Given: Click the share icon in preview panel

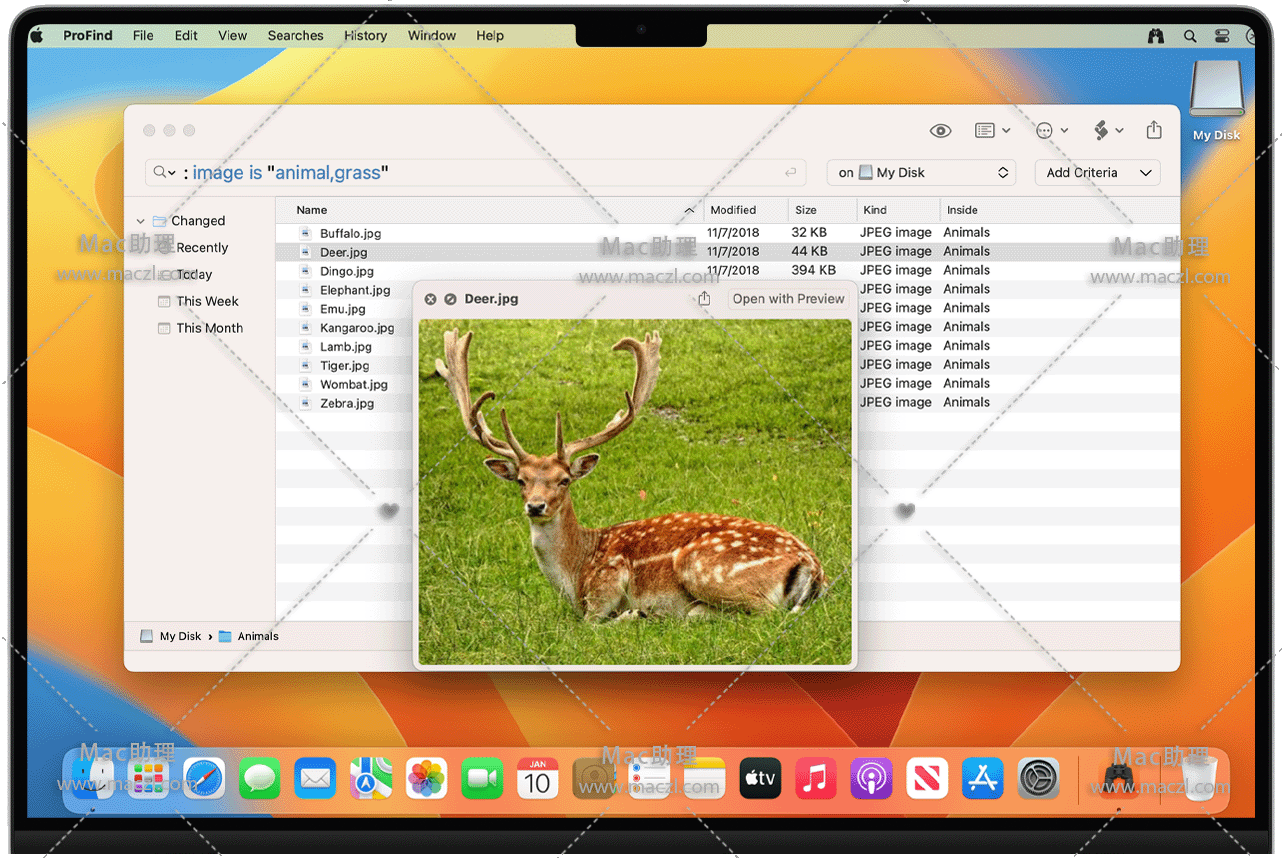Looking at the screenshot, I should click(x=704, y=299).
